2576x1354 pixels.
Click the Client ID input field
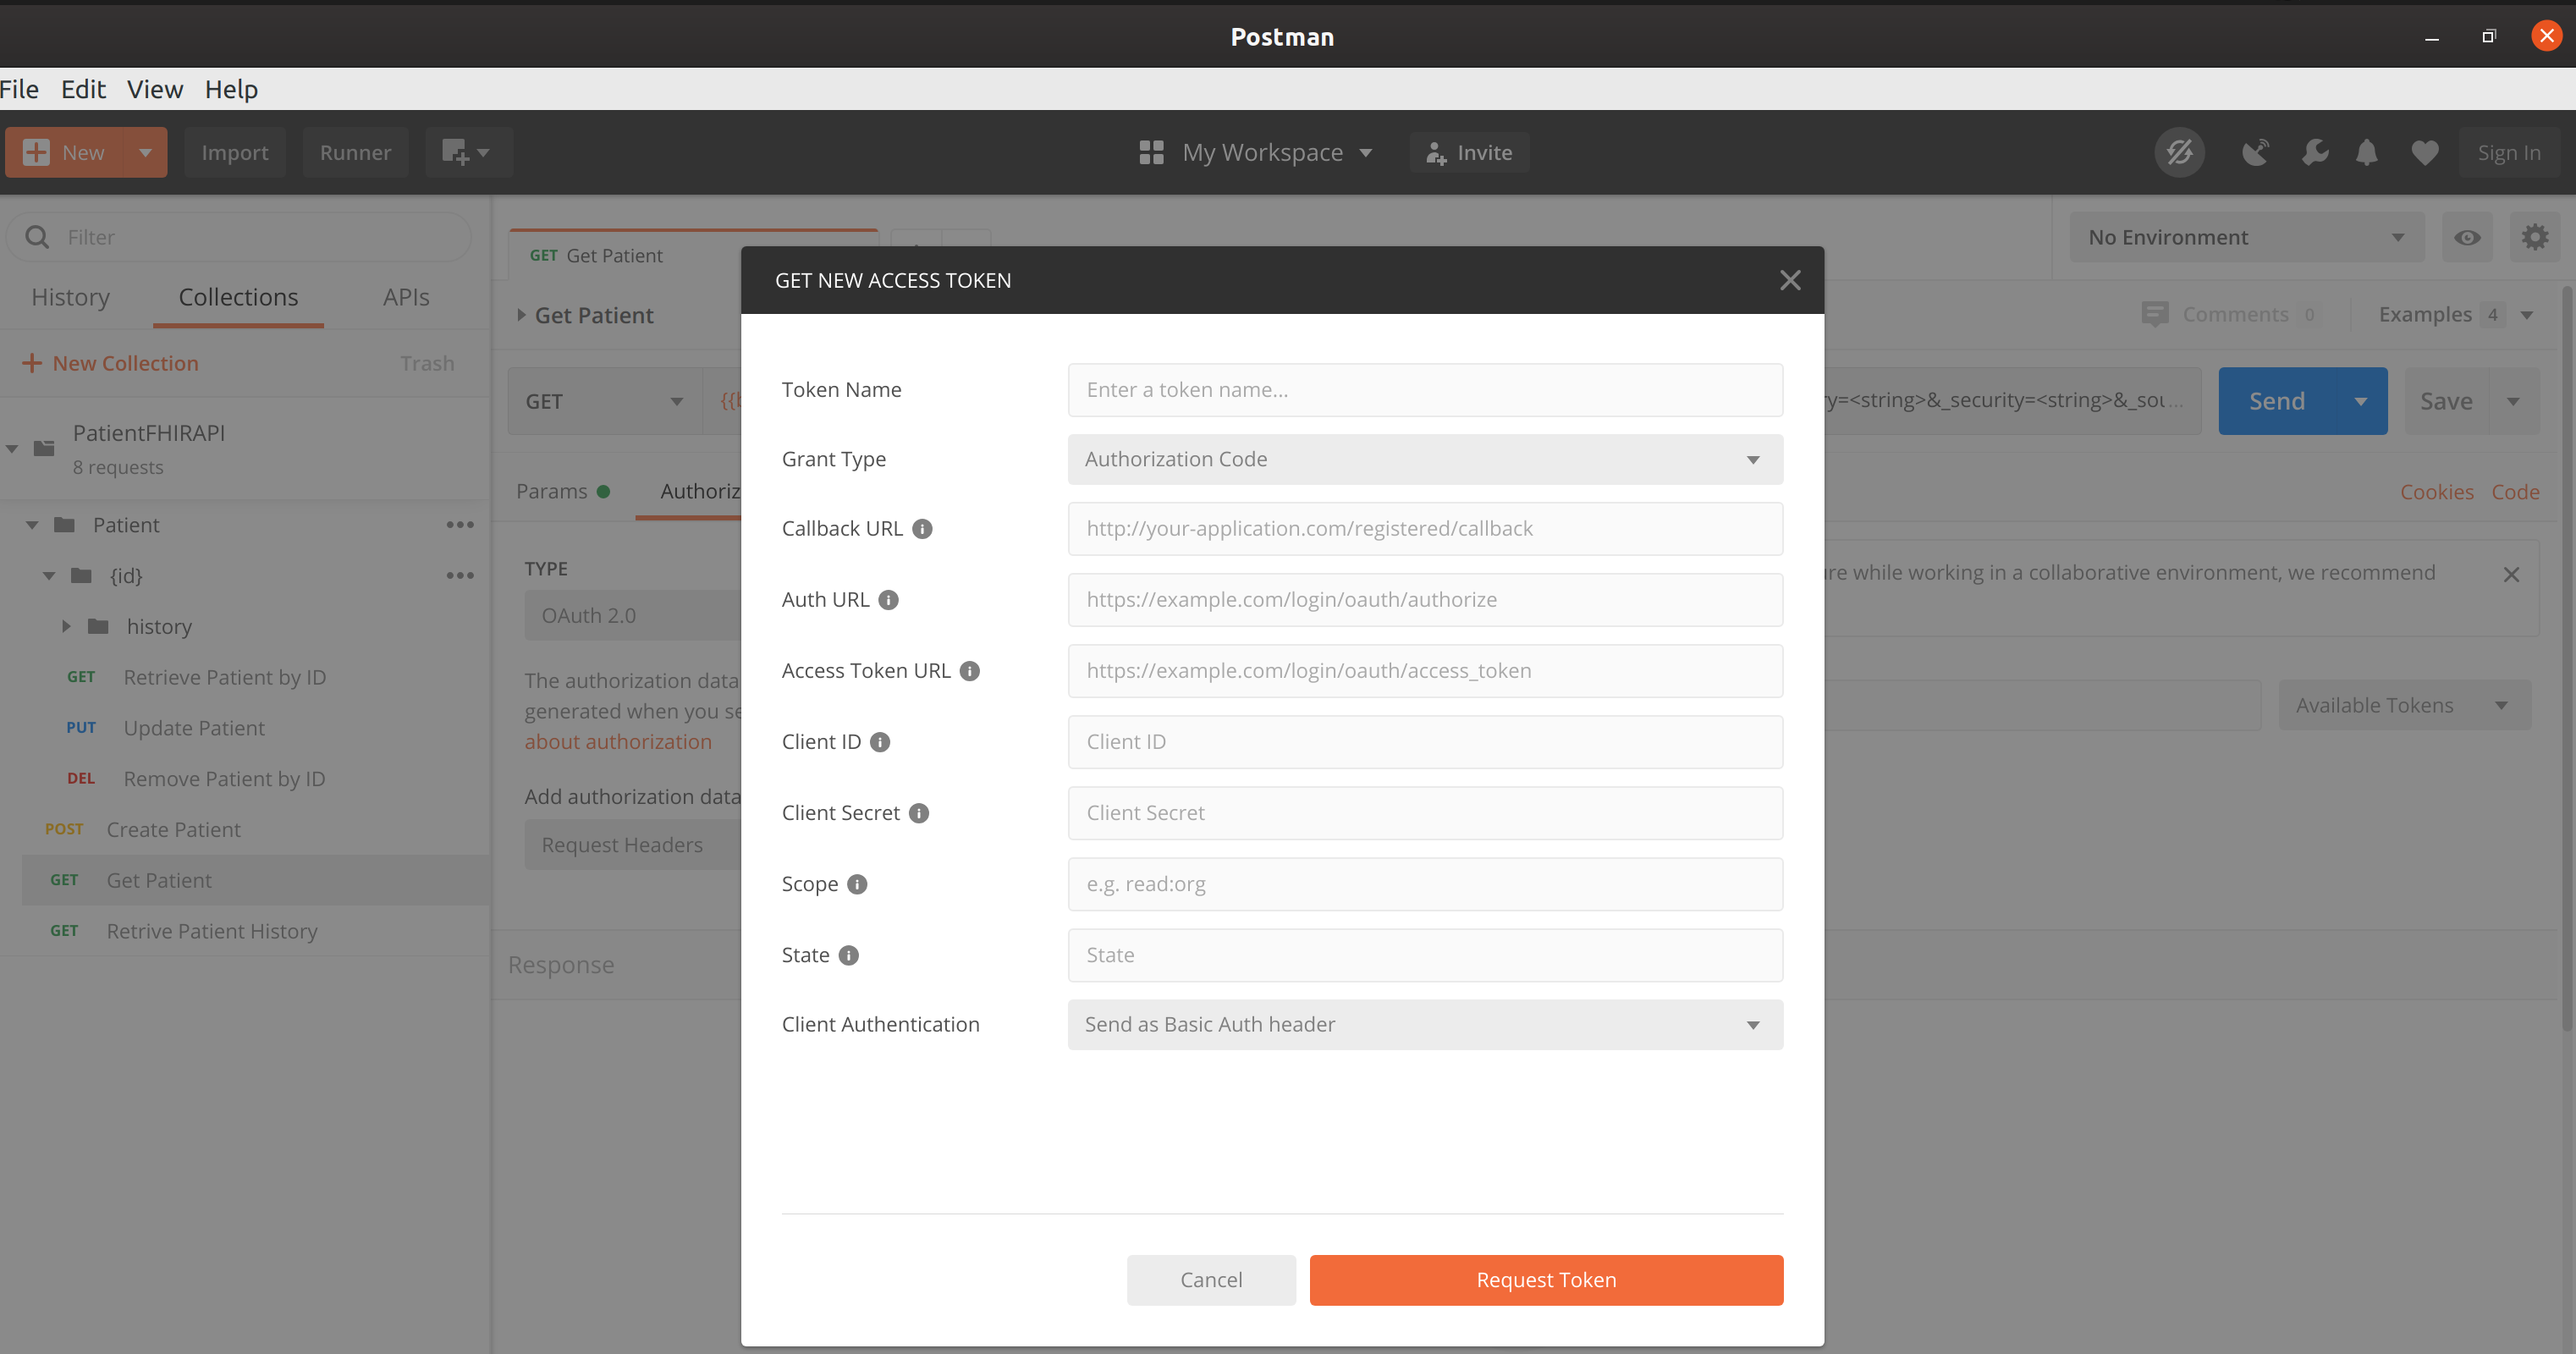1425,742
